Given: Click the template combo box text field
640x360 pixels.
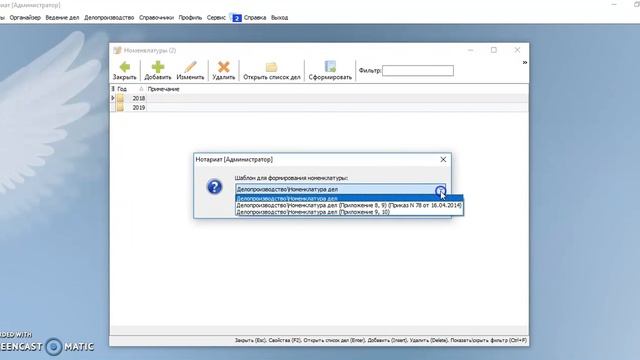Looking at the screenshot, I should coord(335,189).
